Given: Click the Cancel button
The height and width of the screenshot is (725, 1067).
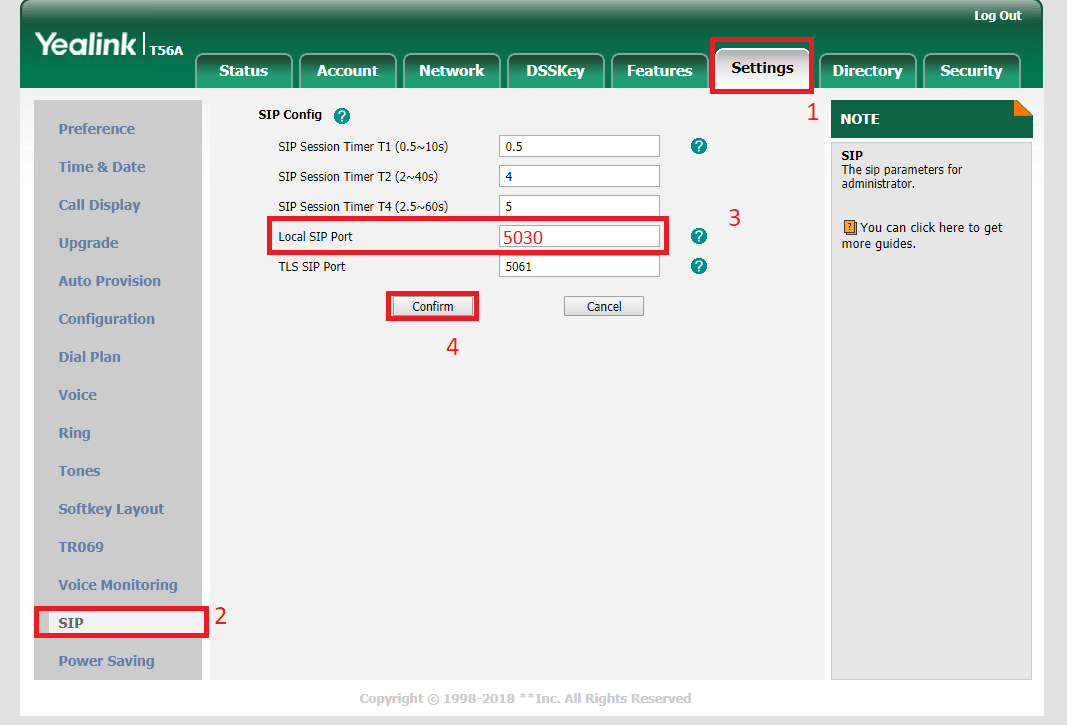Looking at the screenshot, I should (604, 306).
